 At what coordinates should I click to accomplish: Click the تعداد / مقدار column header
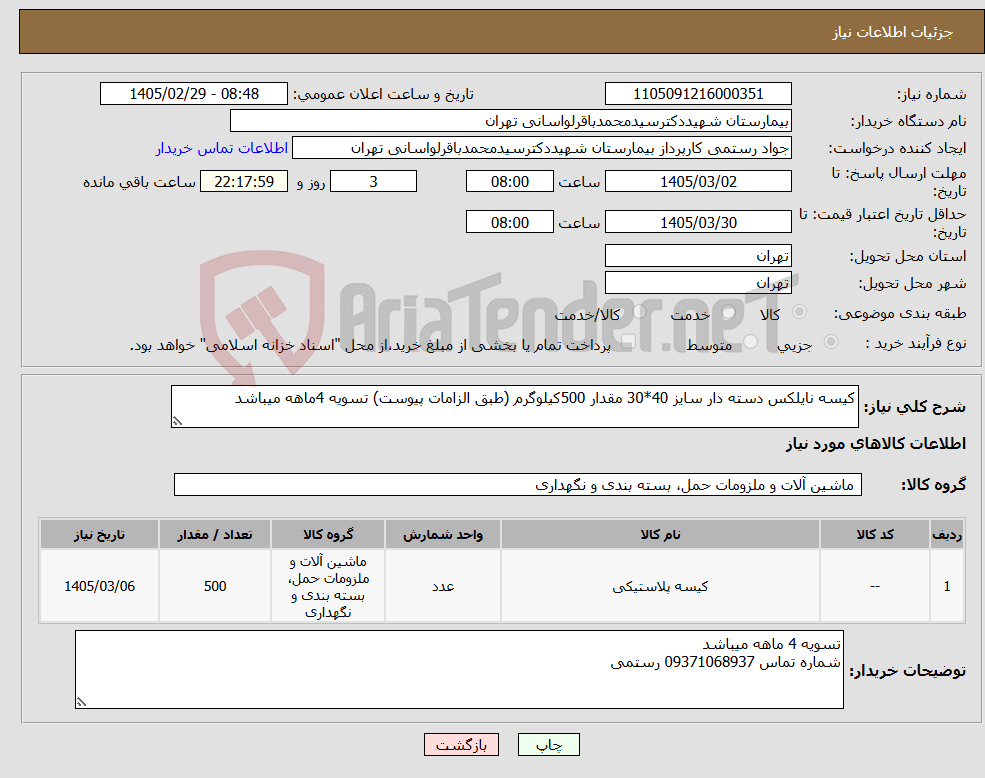[x=215, y=534]
